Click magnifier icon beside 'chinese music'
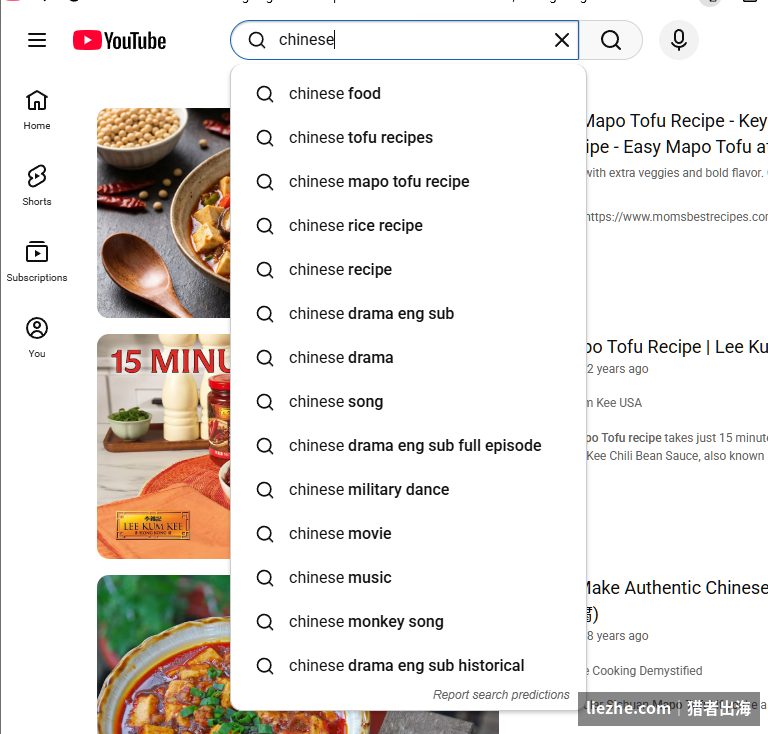 [265, 578]
